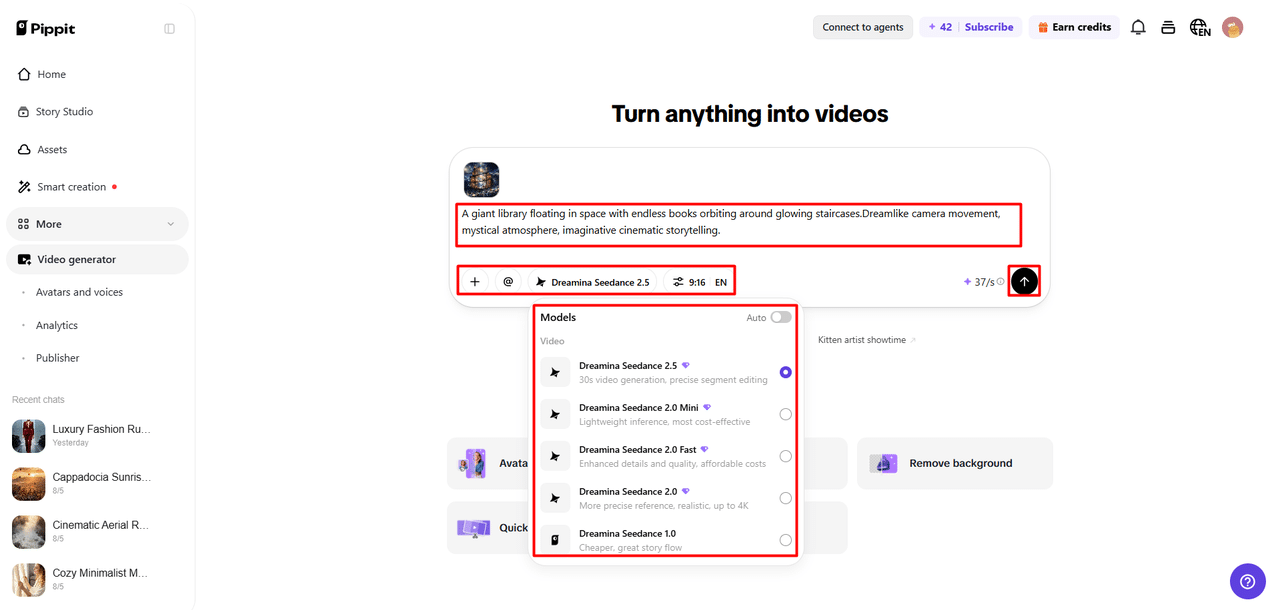Click Connect to agents button

(x=862, y=27)
